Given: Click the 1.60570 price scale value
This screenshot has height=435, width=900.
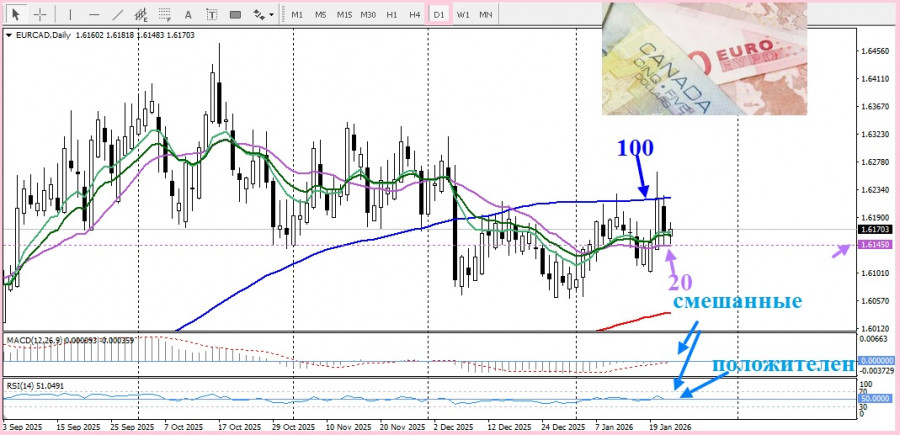Looking at the screenshot, I should [876, 301].
